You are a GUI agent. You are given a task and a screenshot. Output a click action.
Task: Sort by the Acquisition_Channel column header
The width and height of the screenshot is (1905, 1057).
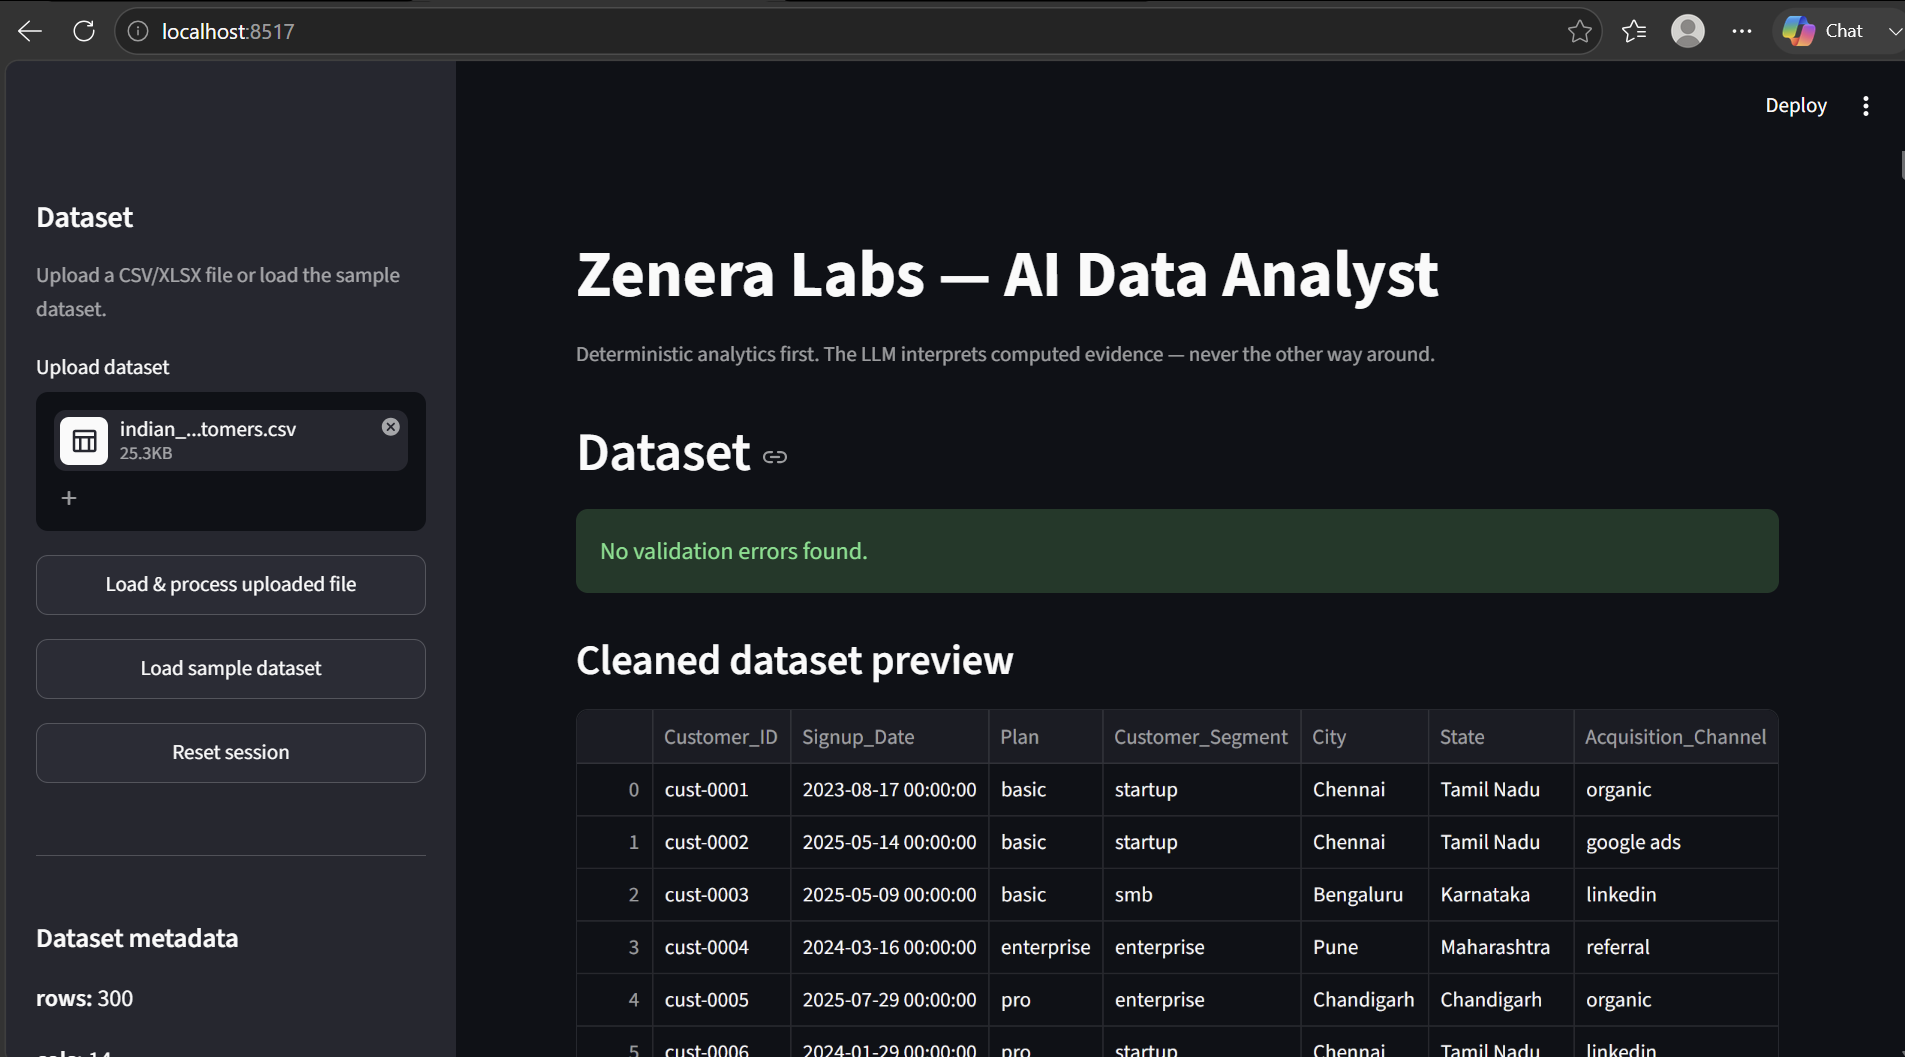1676,737
